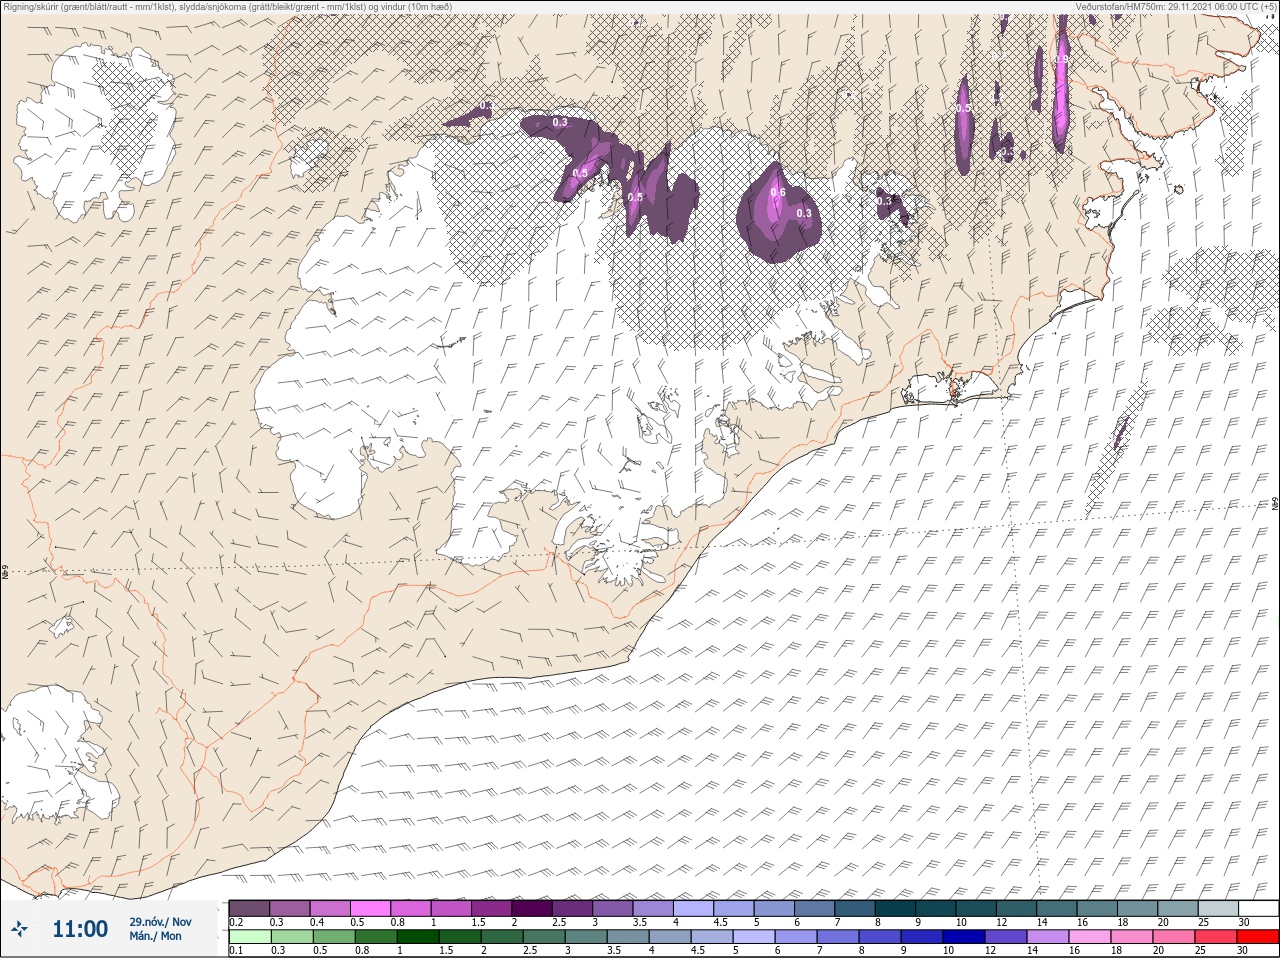Click the lower legend scale label 0.1

click(x=236, y=950)
